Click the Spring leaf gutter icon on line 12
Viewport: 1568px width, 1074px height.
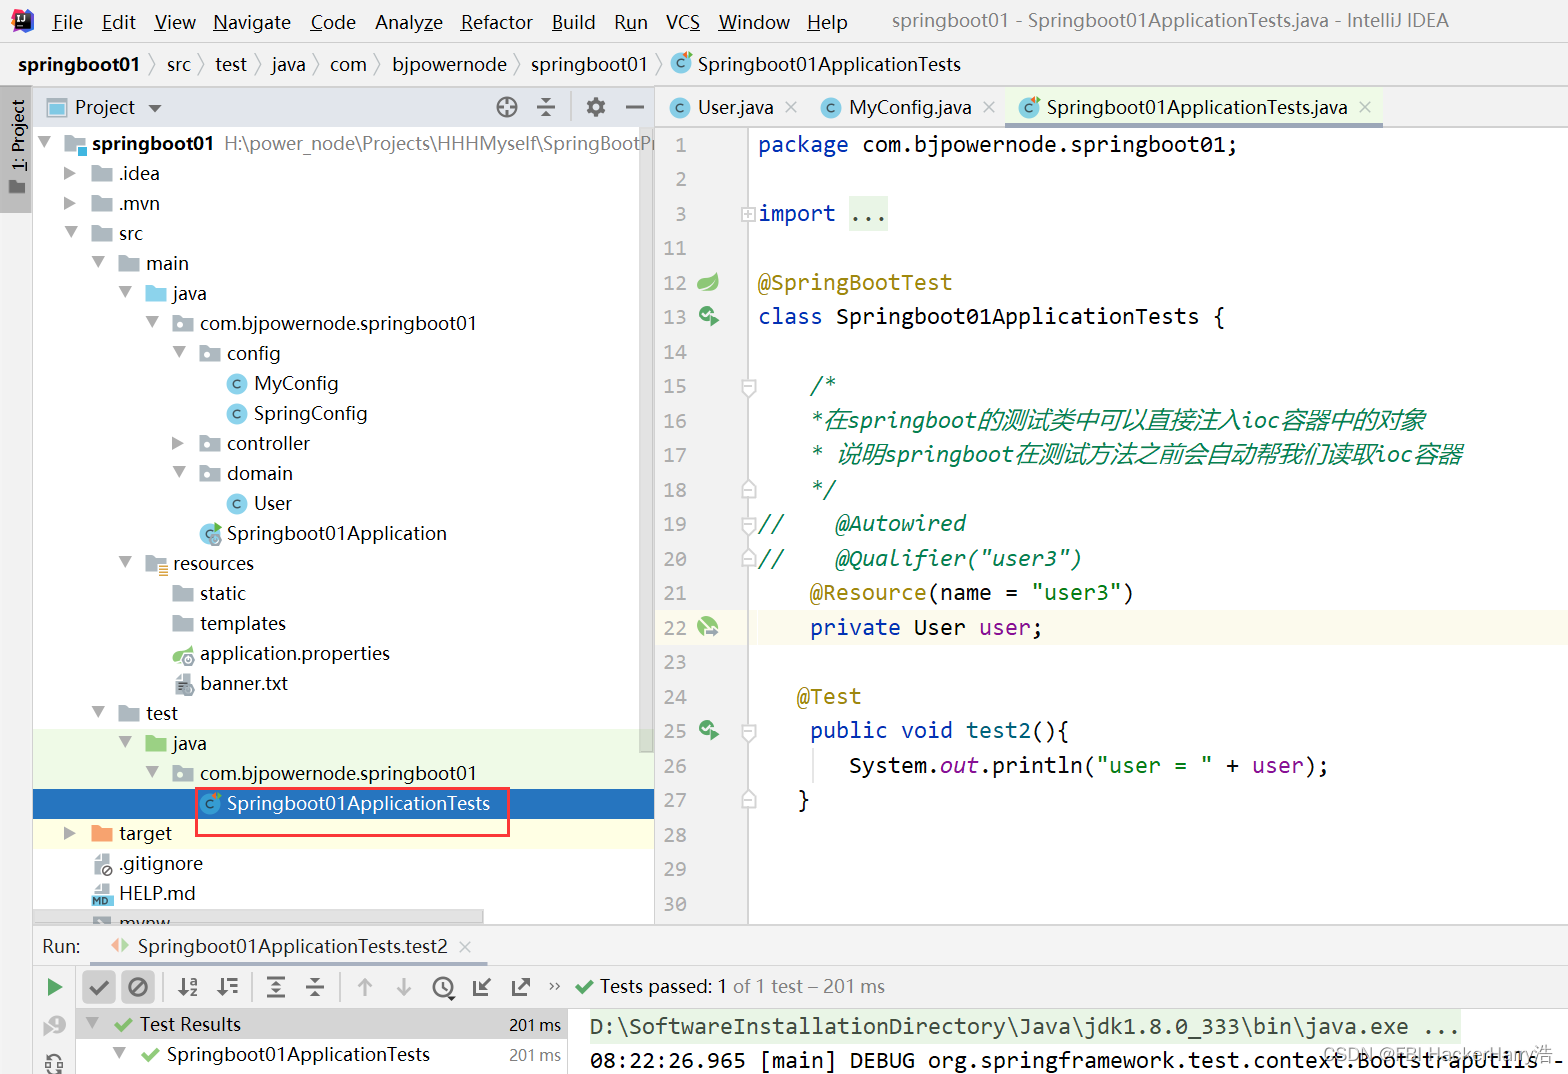[708, 283]
